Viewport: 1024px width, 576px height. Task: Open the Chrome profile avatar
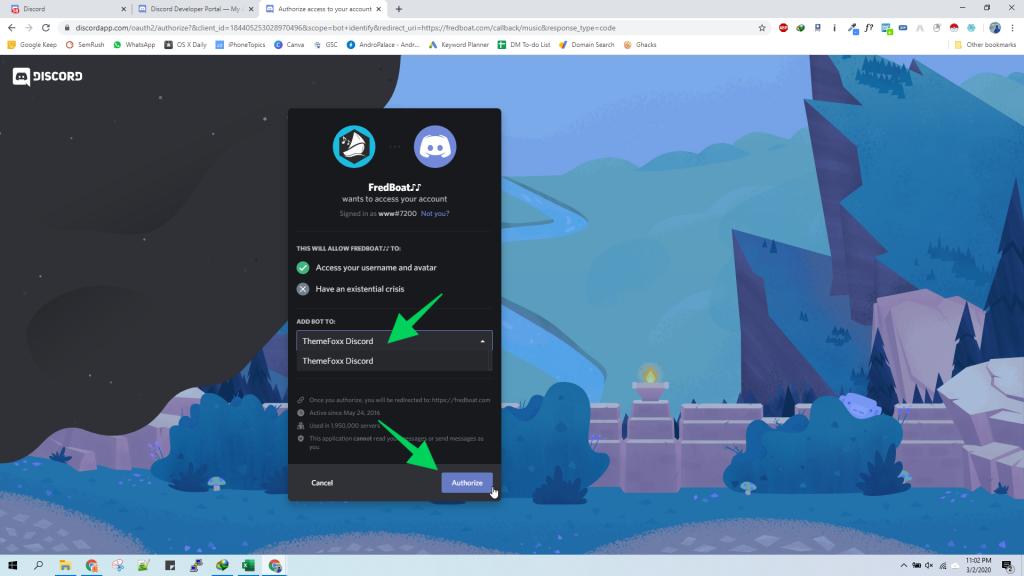pyautogui.click(x=995, y=28)
